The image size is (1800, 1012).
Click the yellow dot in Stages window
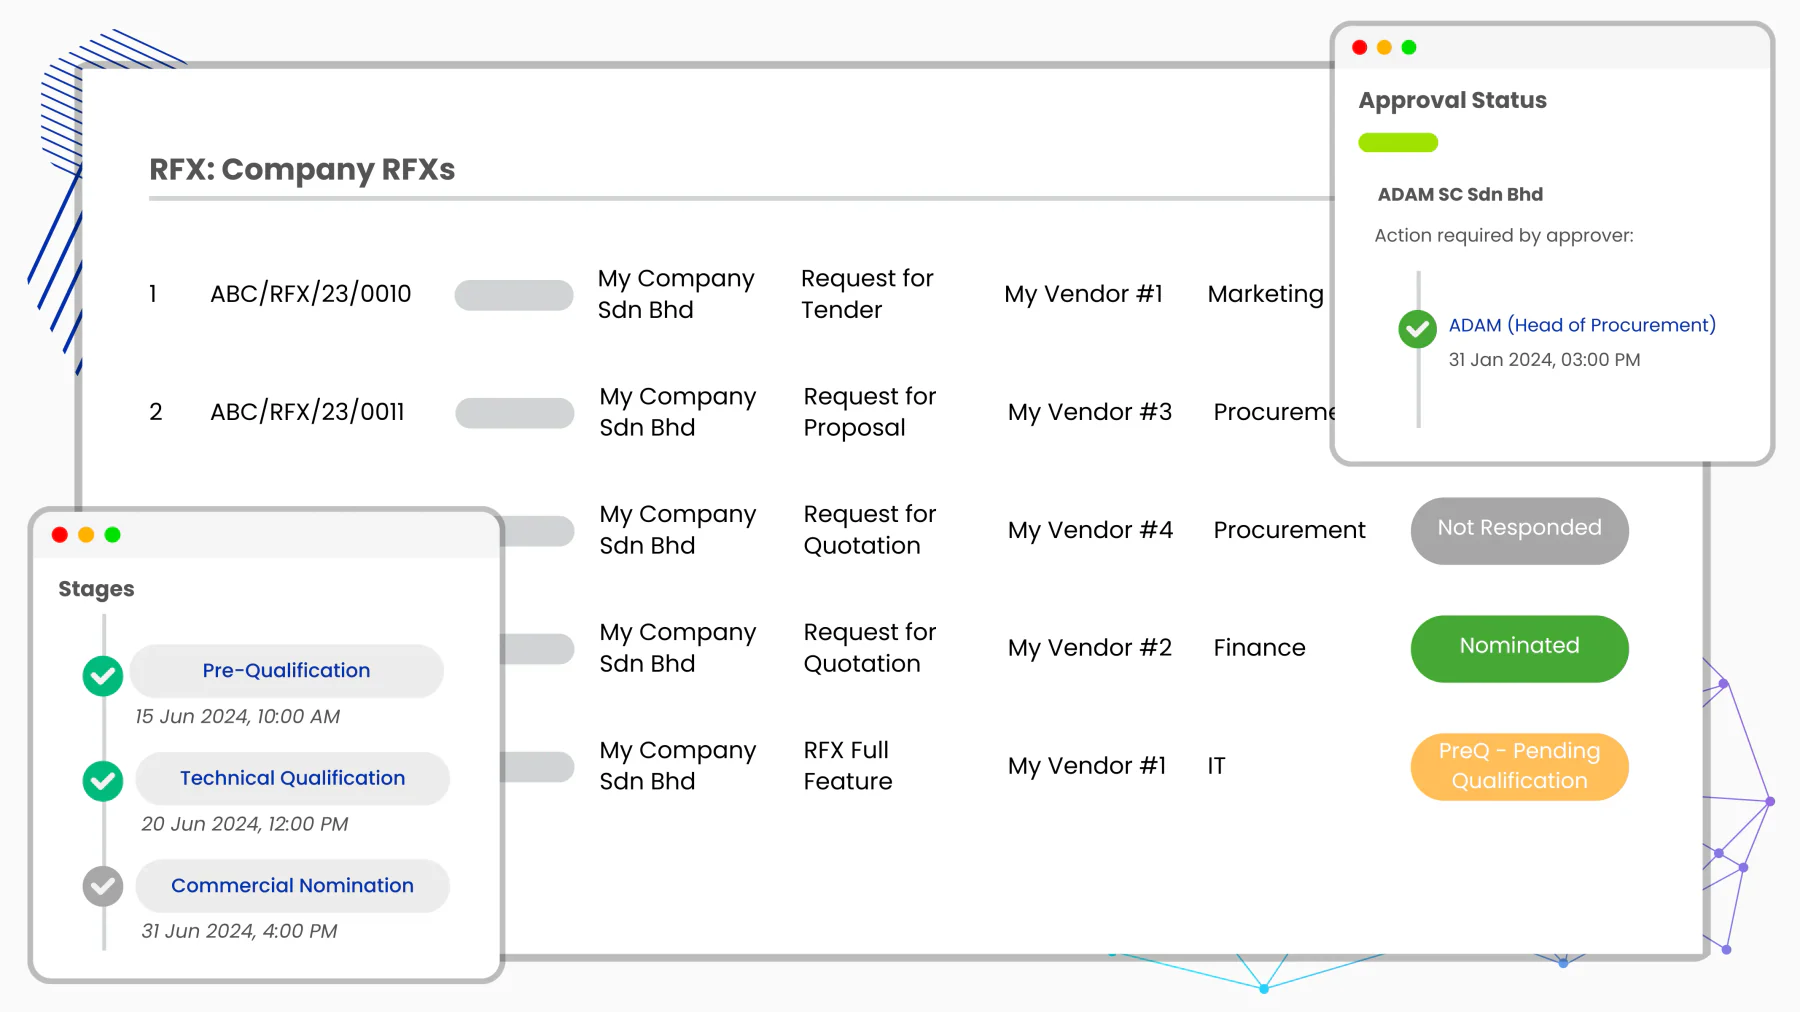pos(86,535)
